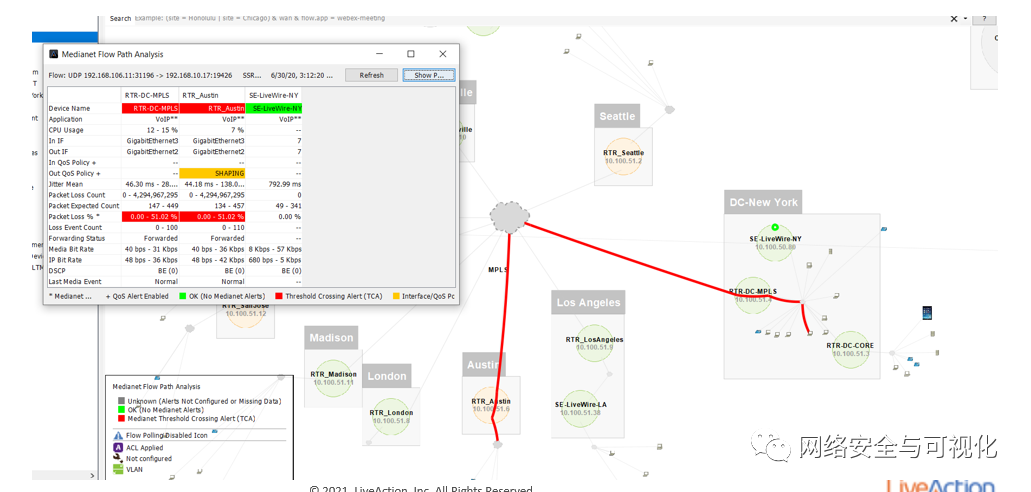Select the SE-LiveWire-LA node

[580, 408]
